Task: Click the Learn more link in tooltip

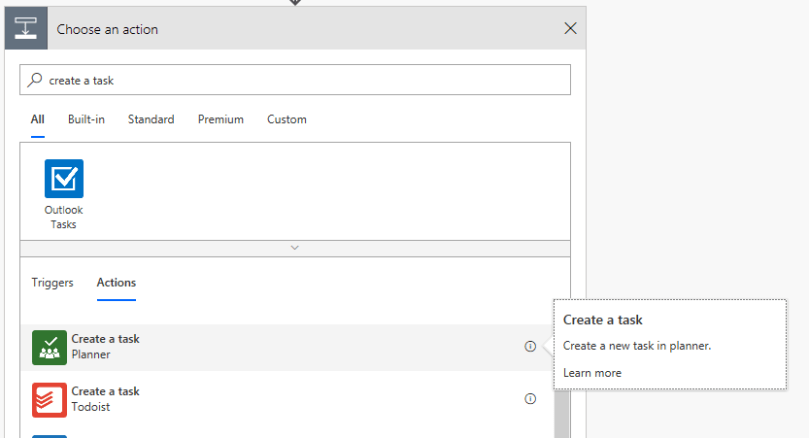Action: click(x=592, y=373)
